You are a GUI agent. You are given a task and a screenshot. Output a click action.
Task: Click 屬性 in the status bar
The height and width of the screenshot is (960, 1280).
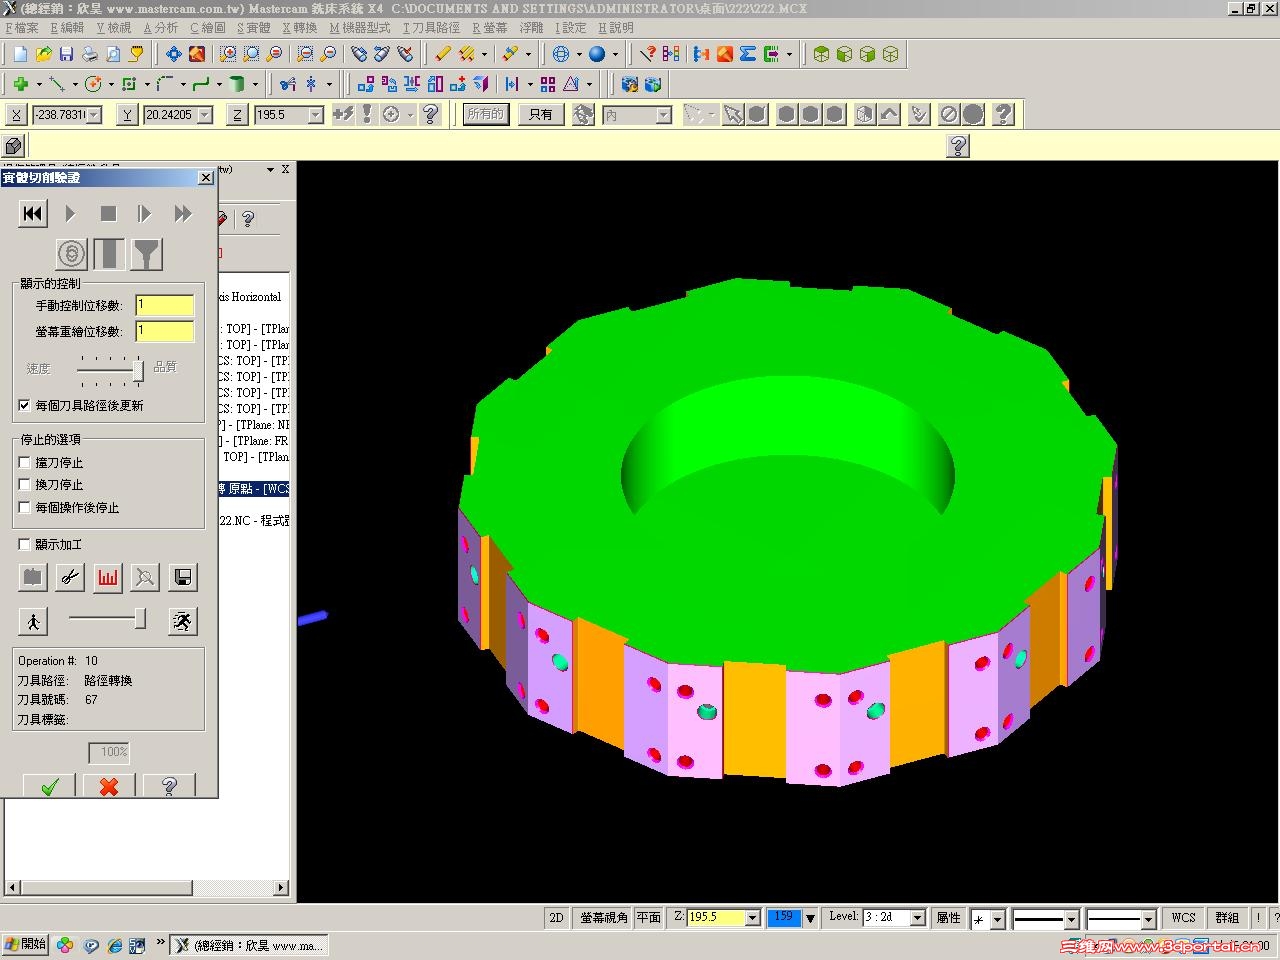click(948, 917)
